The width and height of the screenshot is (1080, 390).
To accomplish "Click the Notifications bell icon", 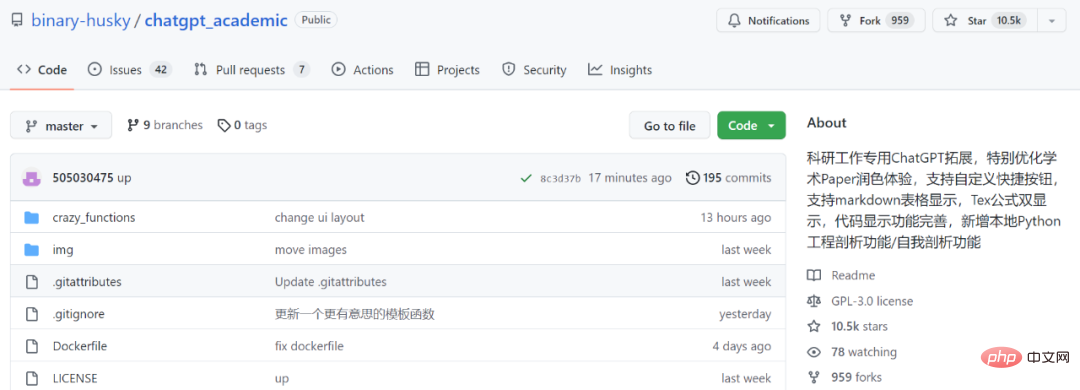I will click(x=735, y=21).
